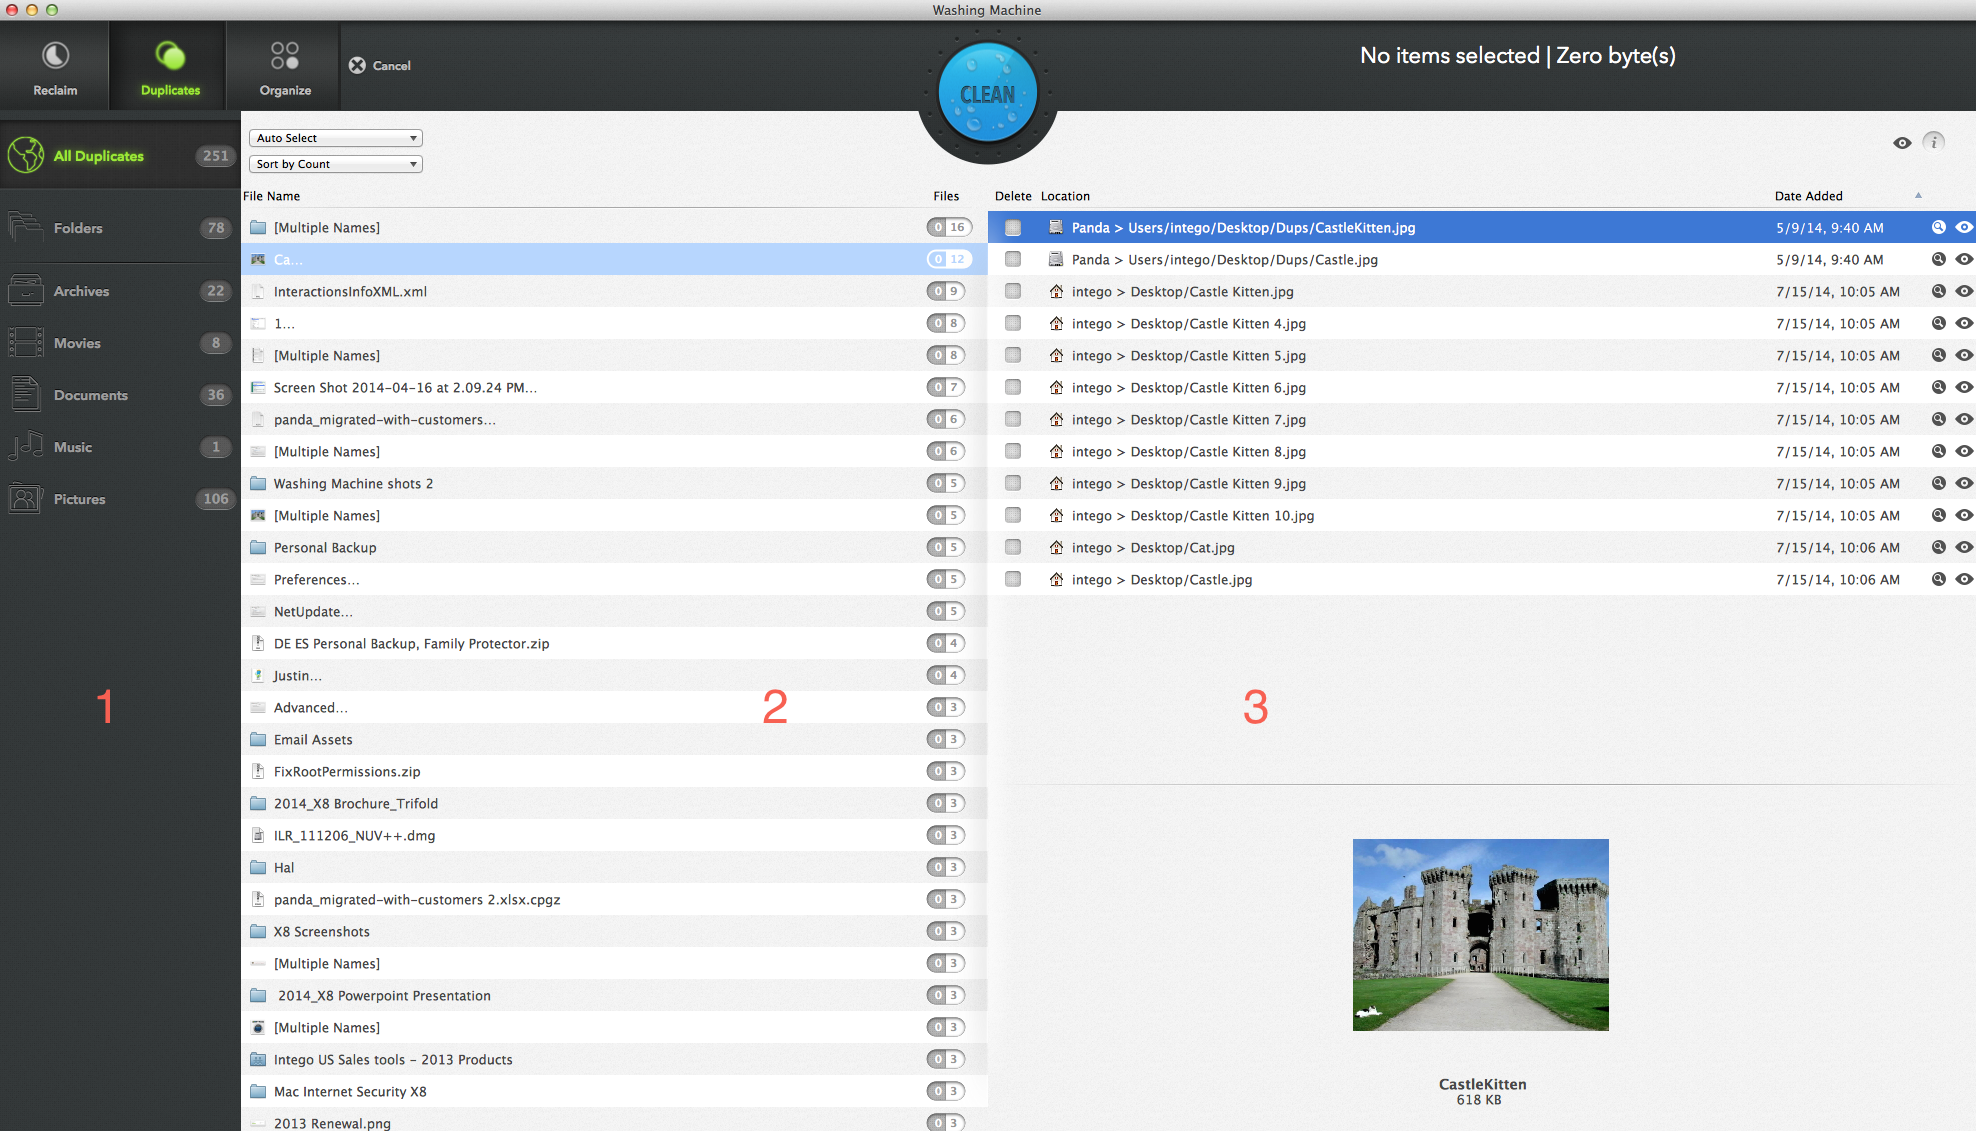Click folder icon of first [Multiple Names] row

pos(258,227)
